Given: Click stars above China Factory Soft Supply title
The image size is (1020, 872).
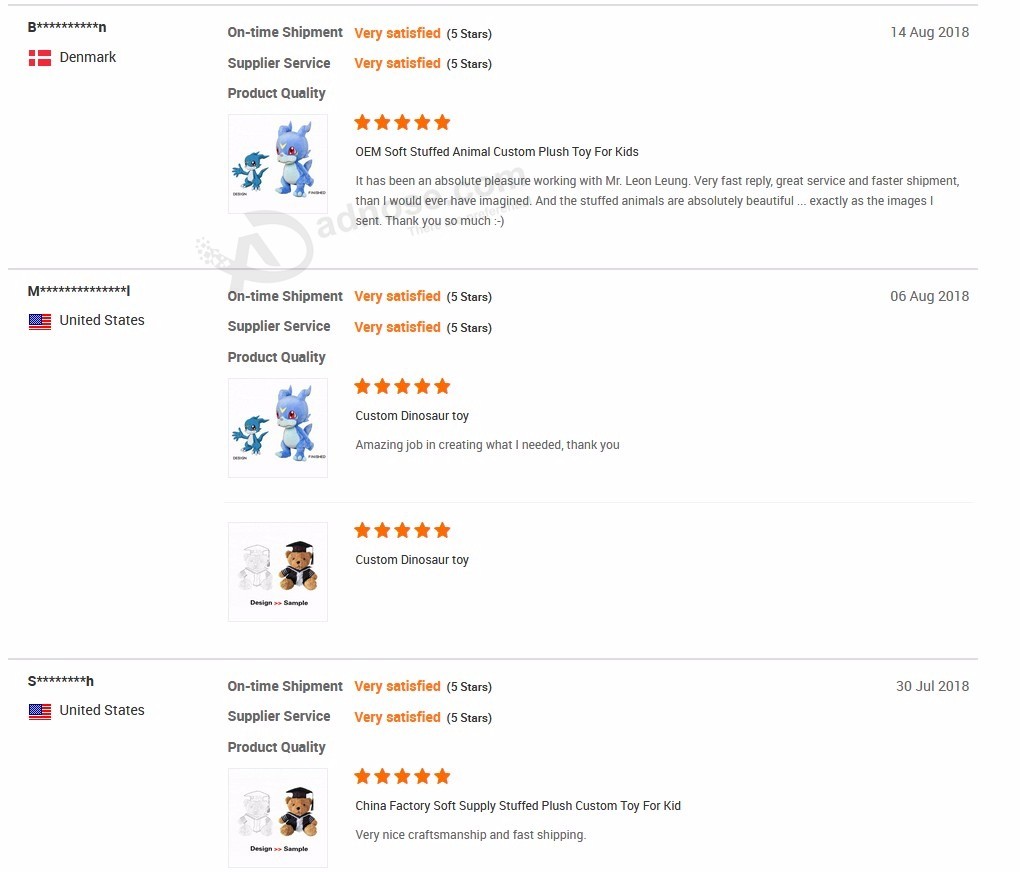Looking at the screenshot, I should 402,776.
